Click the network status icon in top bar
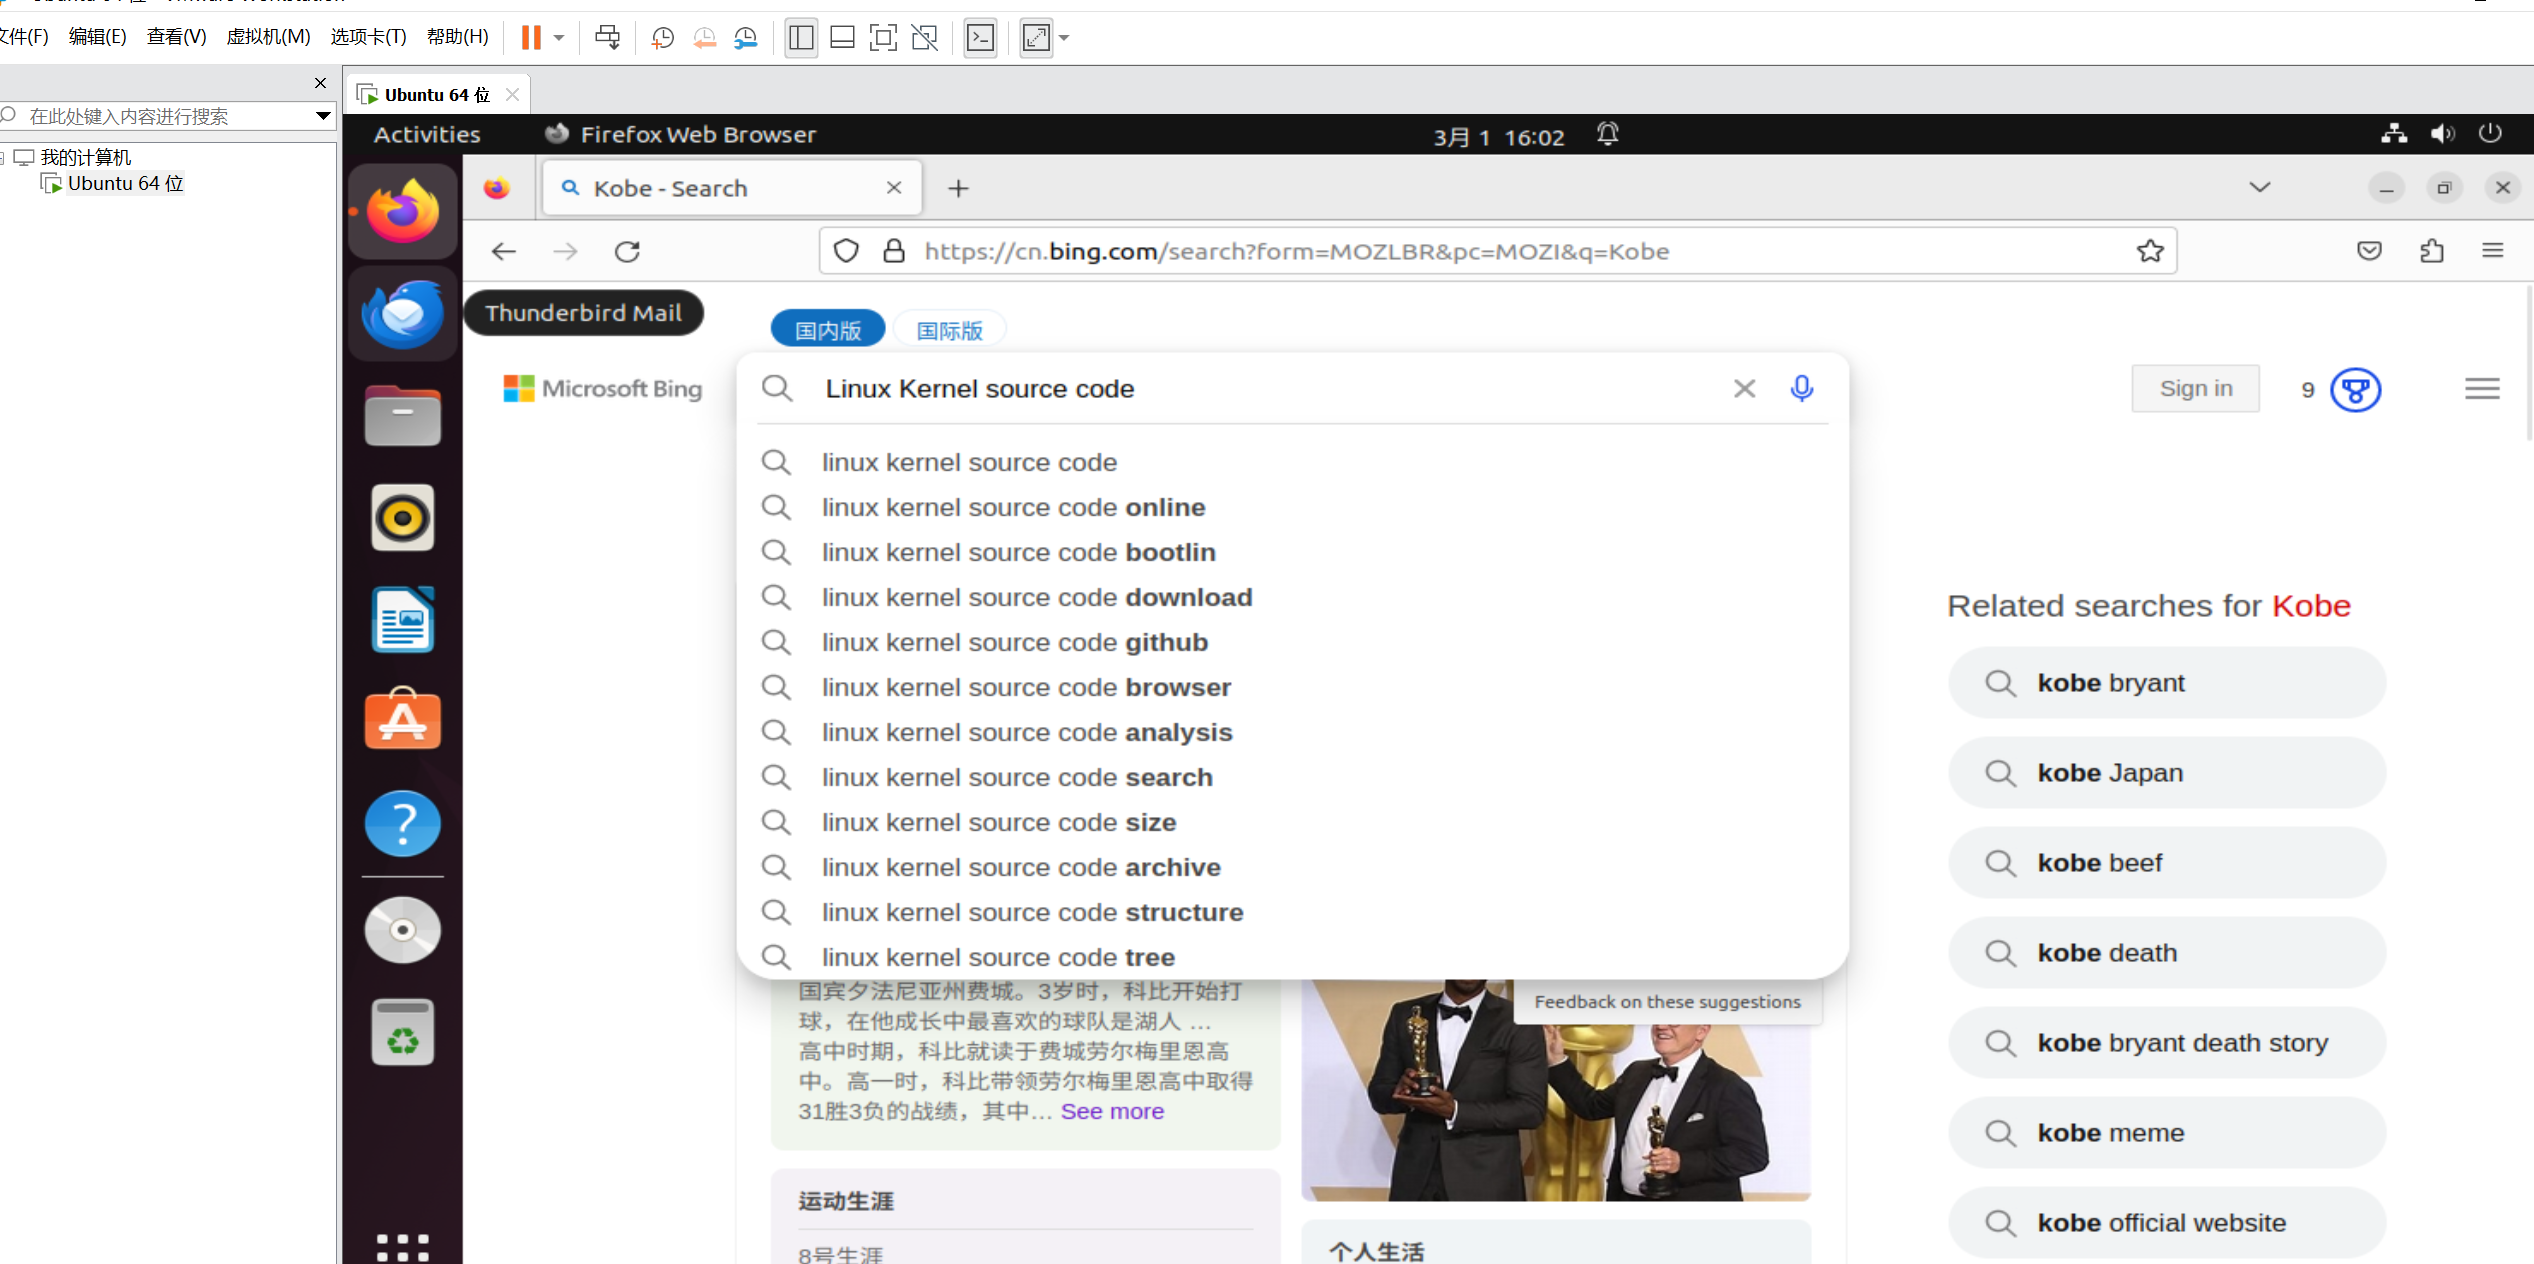This screenshot has height=1264, width=2534. 2394,134
